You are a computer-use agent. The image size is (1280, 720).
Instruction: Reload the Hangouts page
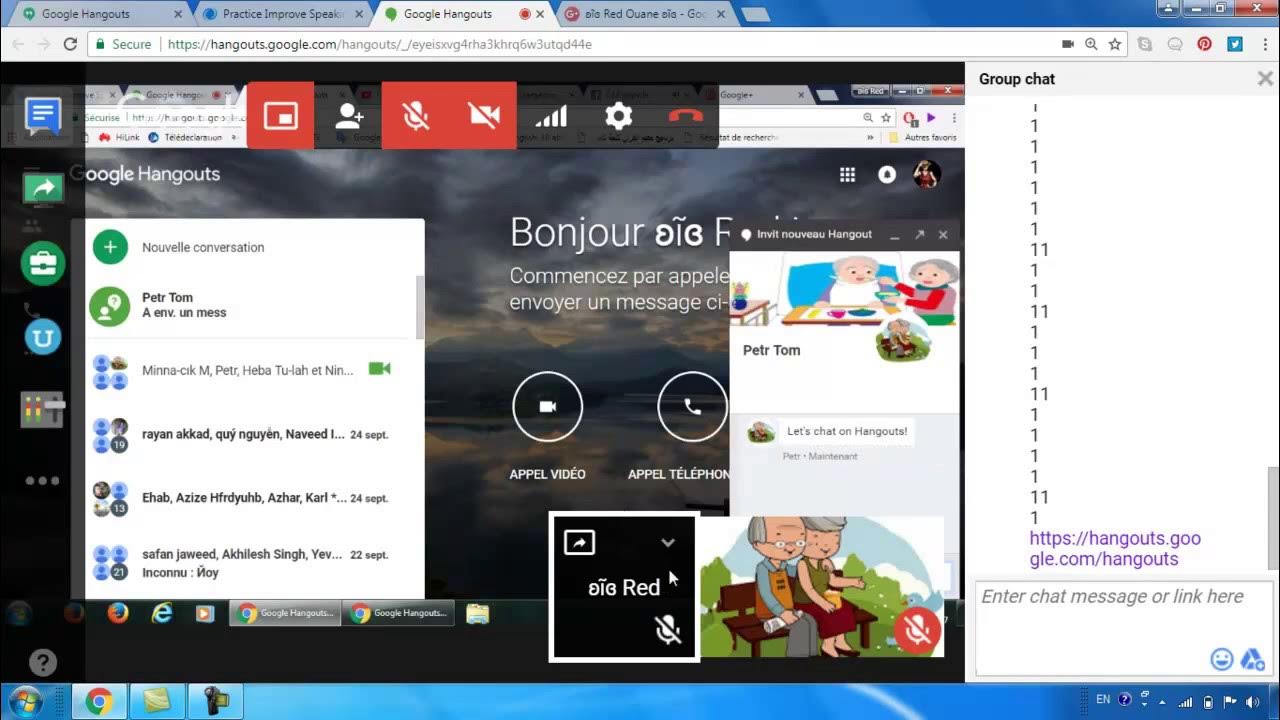point(70,44)
